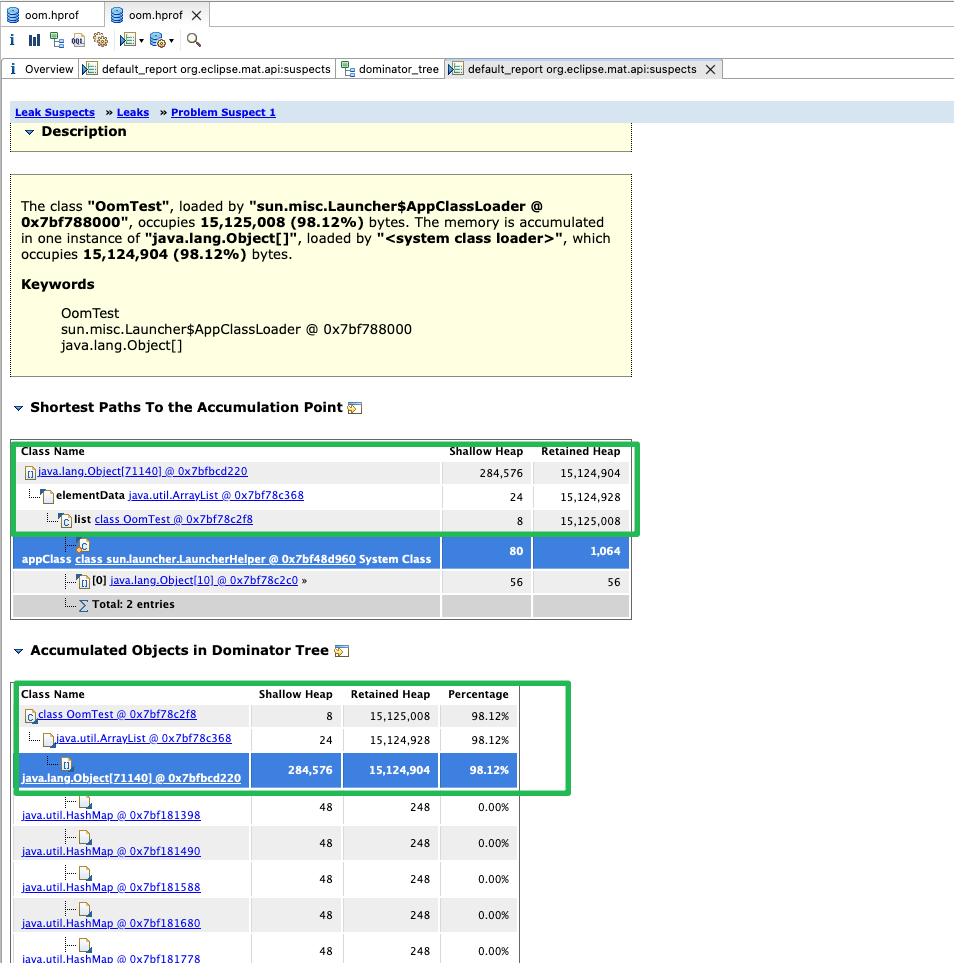Close the active default_report suspects tab

(x=711, y=69)
